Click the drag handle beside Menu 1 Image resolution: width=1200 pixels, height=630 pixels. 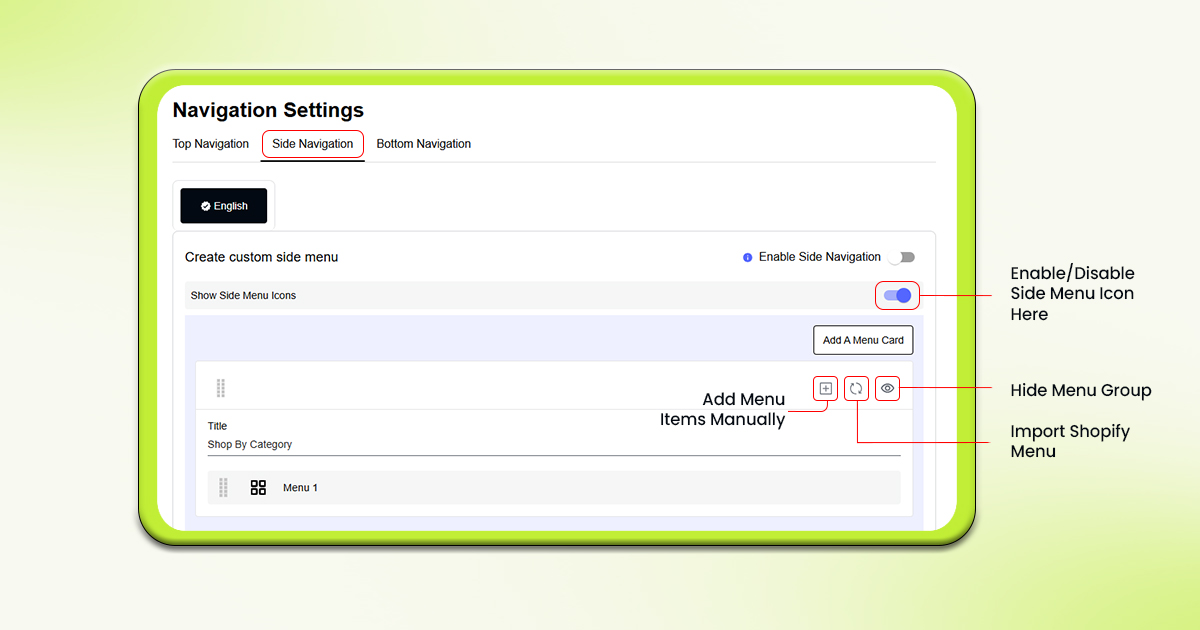(x=222, y=487)
